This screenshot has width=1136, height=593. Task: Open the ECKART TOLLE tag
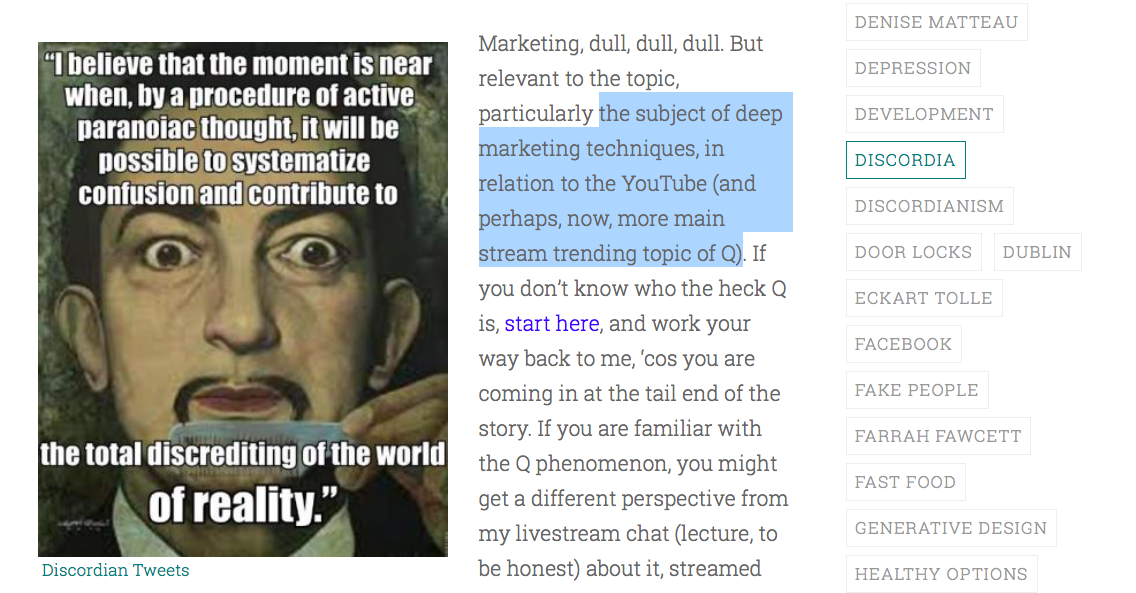click(x=923, y=298)
